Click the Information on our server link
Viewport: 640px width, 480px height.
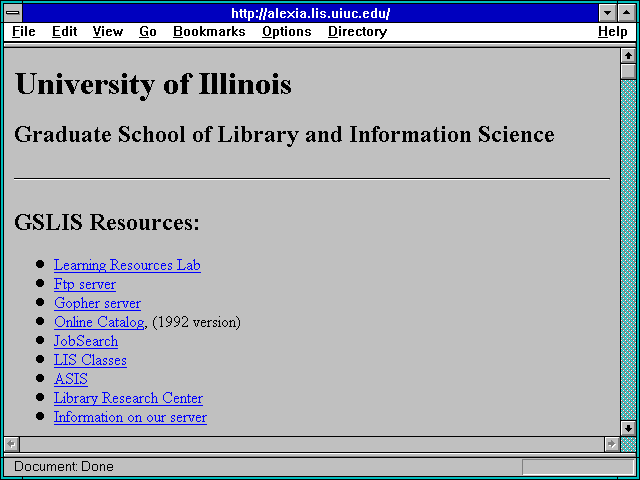[130, 418]
